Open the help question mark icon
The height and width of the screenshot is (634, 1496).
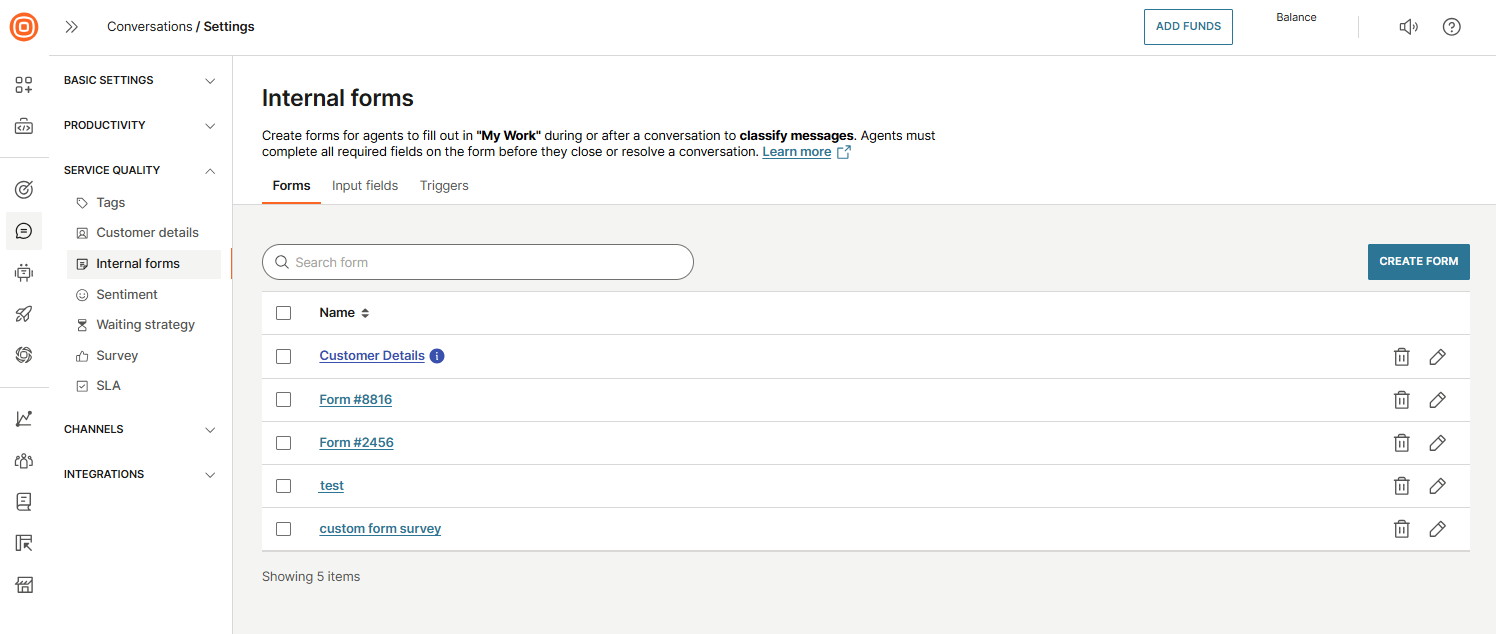pos(1451,27)
